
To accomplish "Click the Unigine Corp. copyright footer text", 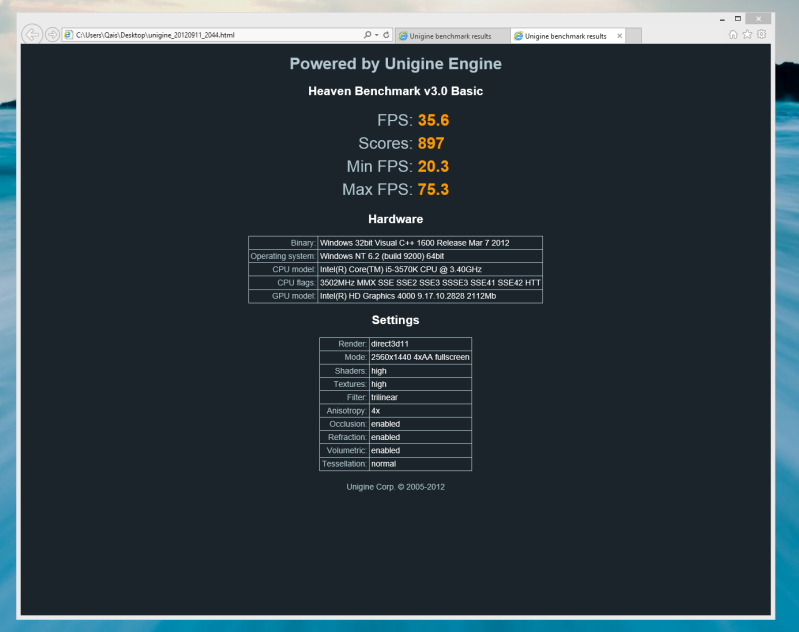I will coord(395,487).
